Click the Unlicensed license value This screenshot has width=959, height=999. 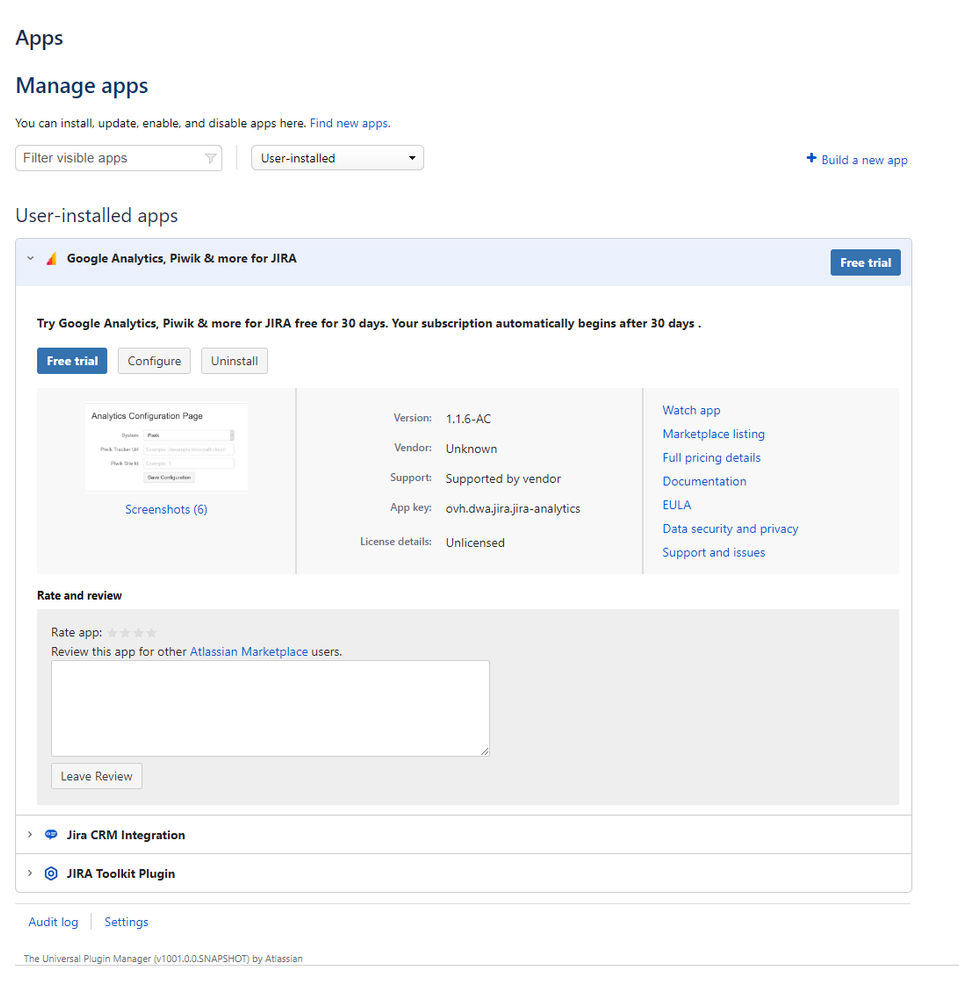pos(475,543)
